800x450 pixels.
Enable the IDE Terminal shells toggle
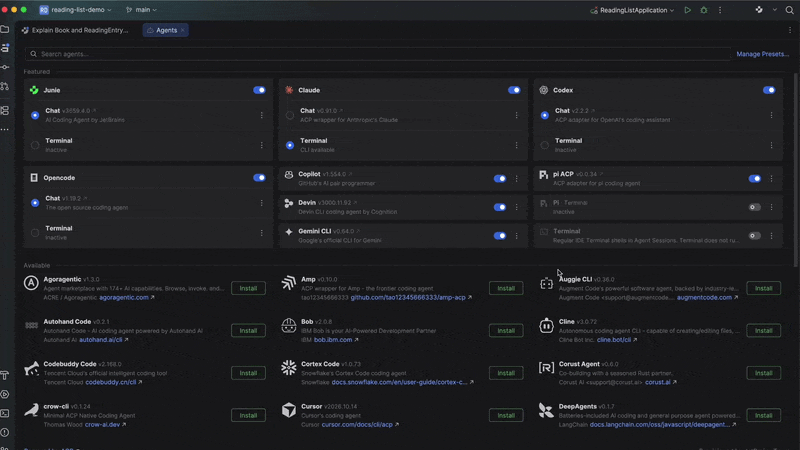tap(755, 236)
